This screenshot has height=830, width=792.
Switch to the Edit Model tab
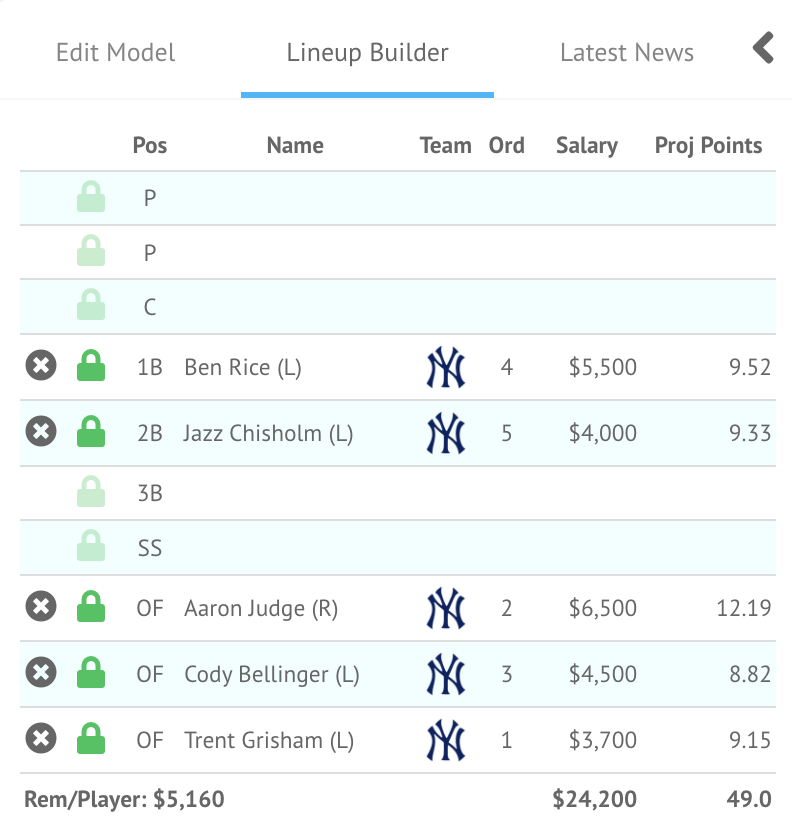pyautogui.click(x=115, y=53)
